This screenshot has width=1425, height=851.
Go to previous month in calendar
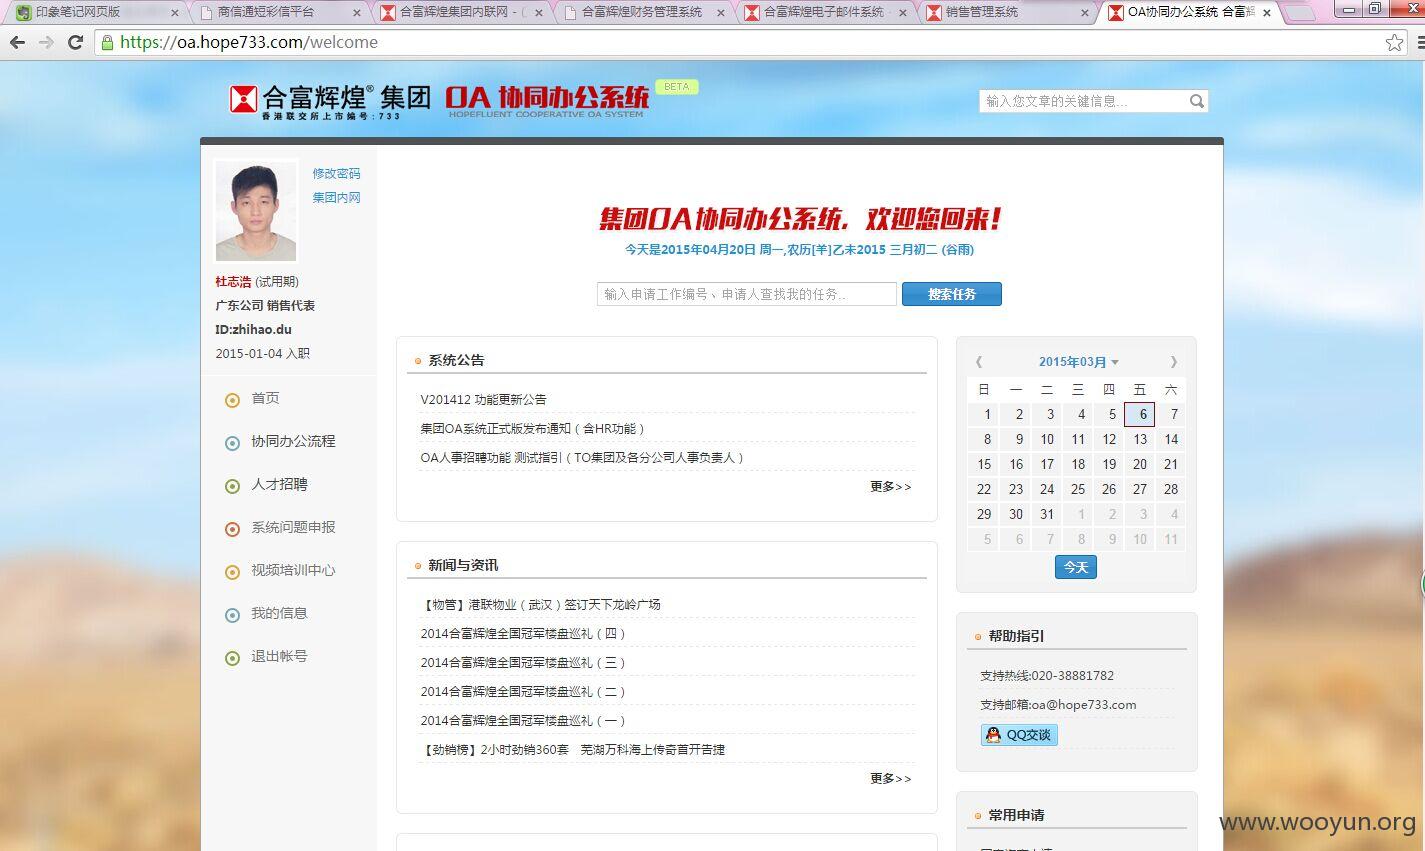tap(979, 362)
